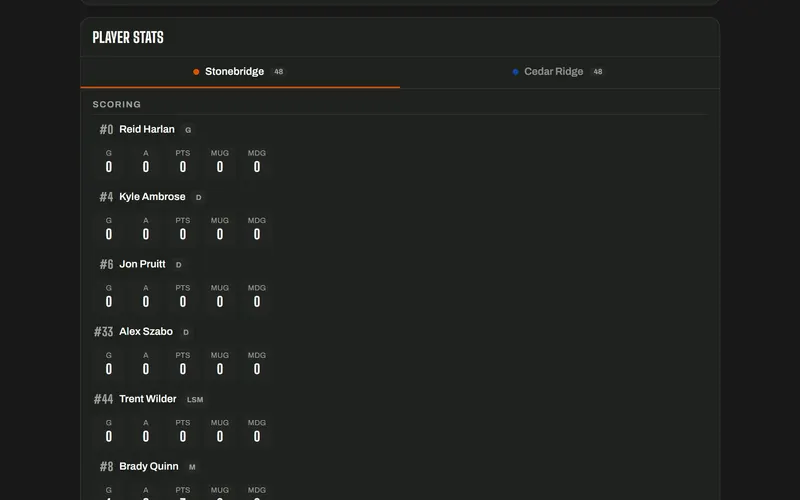The width and height of the screenshot is (800, 500).
Task: Switch to the Cedar Ridge team tab
Action: pos(560,72)
